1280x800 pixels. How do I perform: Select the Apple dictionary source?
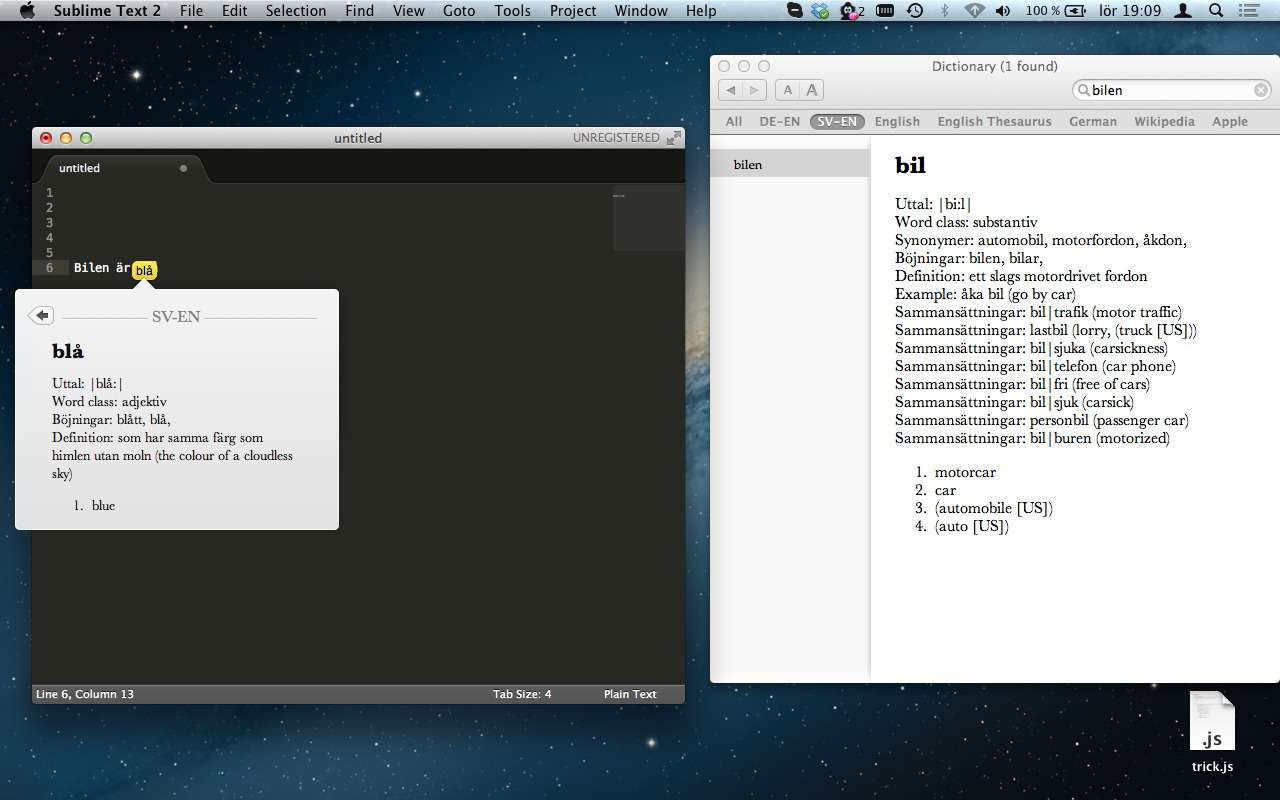pos(1230,121)
